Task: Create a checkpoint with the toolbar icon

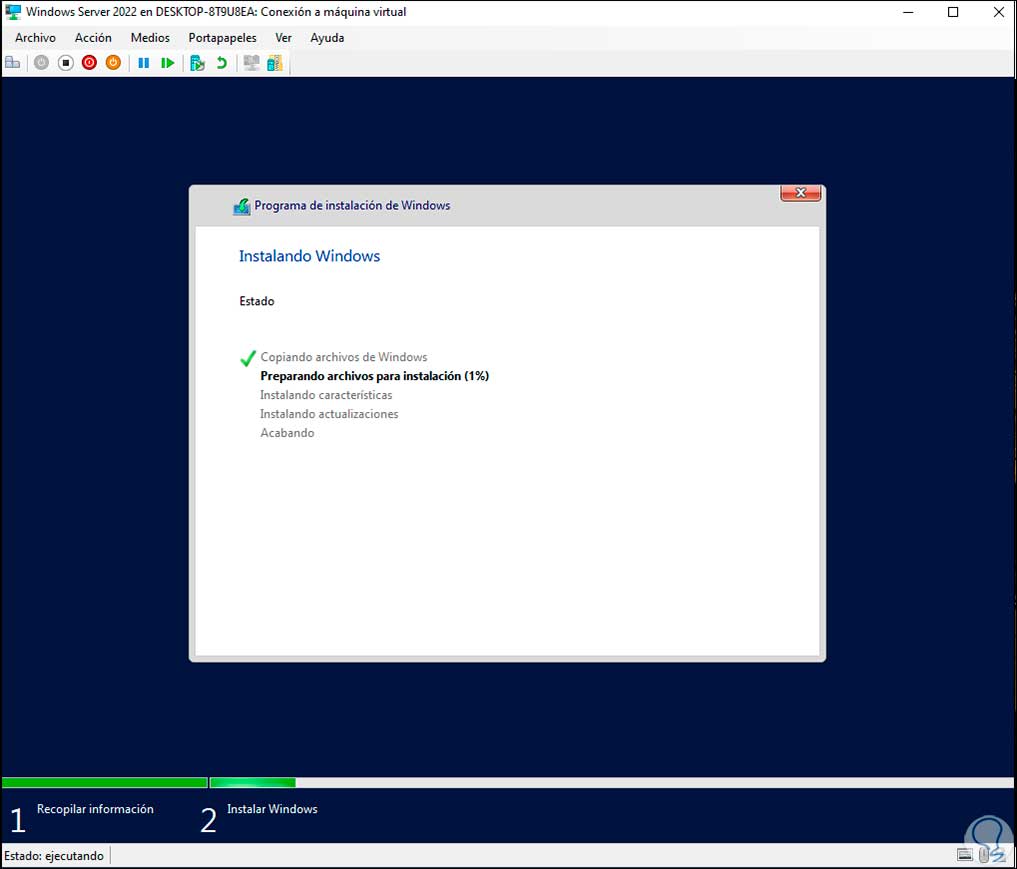Action: 197,63
